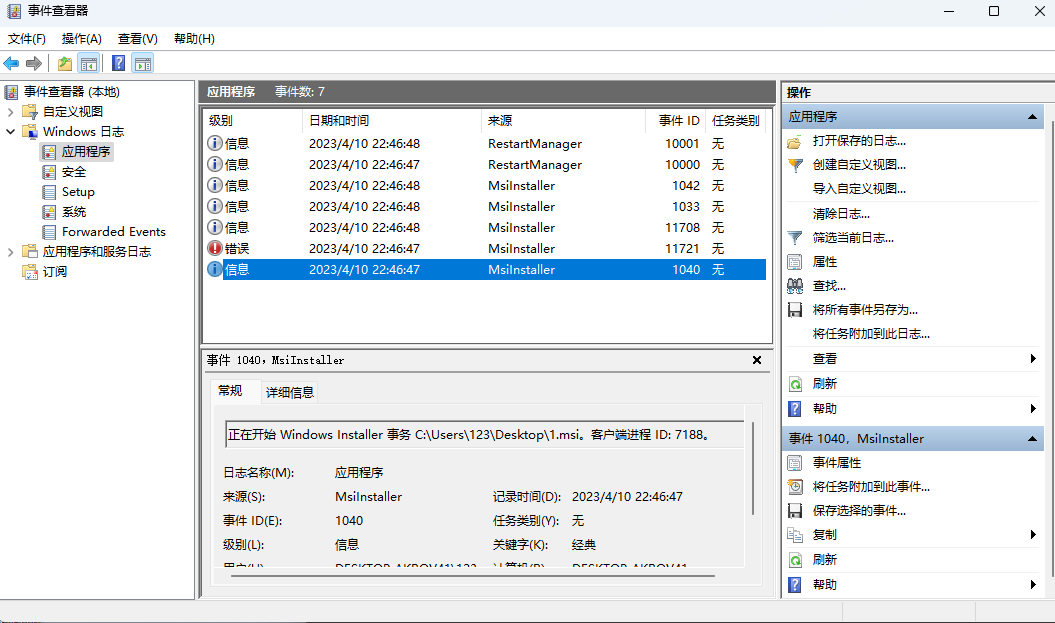Click 将任务附加到此日志... action
Image resolution: width=1055 pixels, height=623 pixels.
pos(871,334)
